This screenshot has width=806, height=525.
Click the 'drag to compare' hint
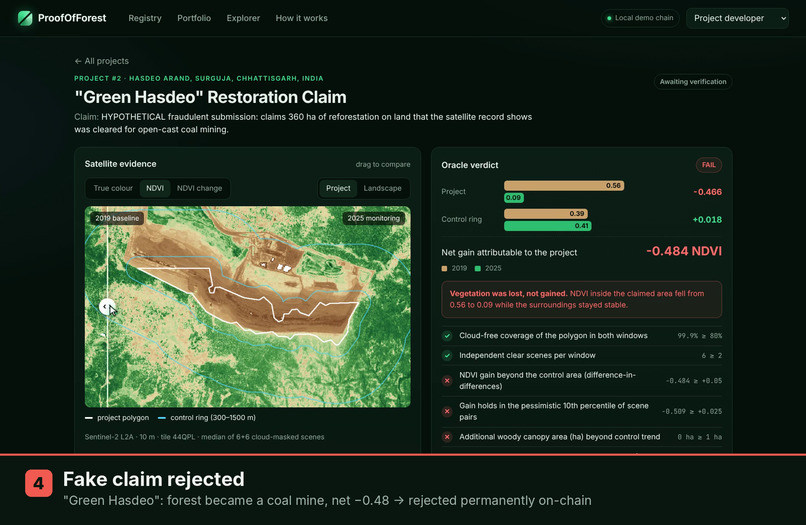(x=383, y=165)
